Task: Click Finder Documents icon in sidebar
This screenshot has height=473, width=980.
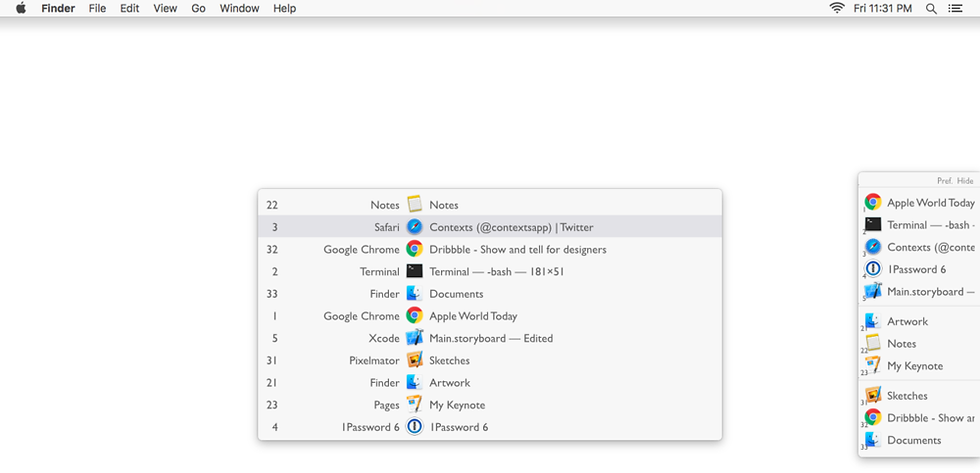Action: (873, 440)
